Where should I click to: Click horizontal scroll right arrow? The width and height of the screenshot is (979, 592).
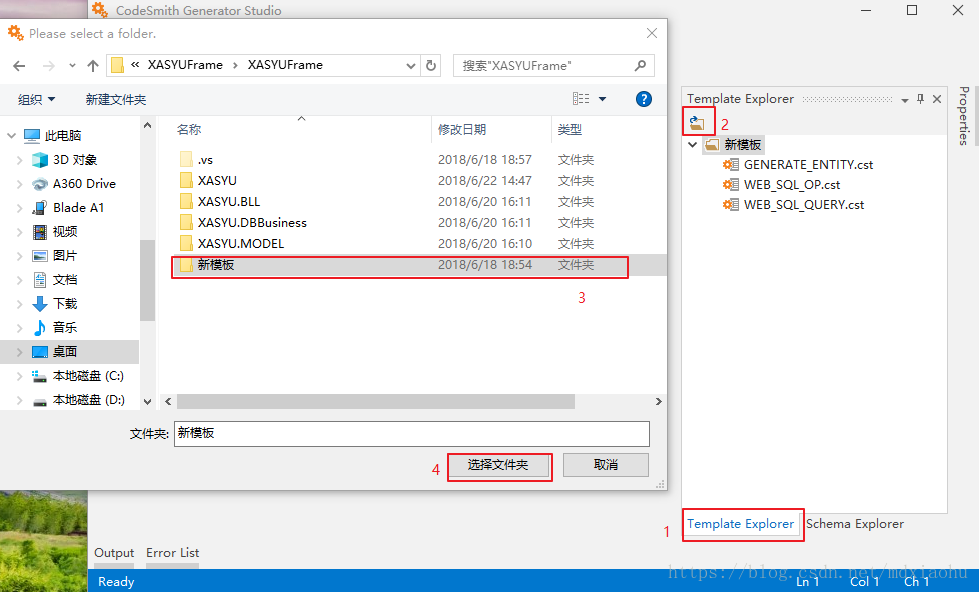pyautogui.click(x=658, y=402)
